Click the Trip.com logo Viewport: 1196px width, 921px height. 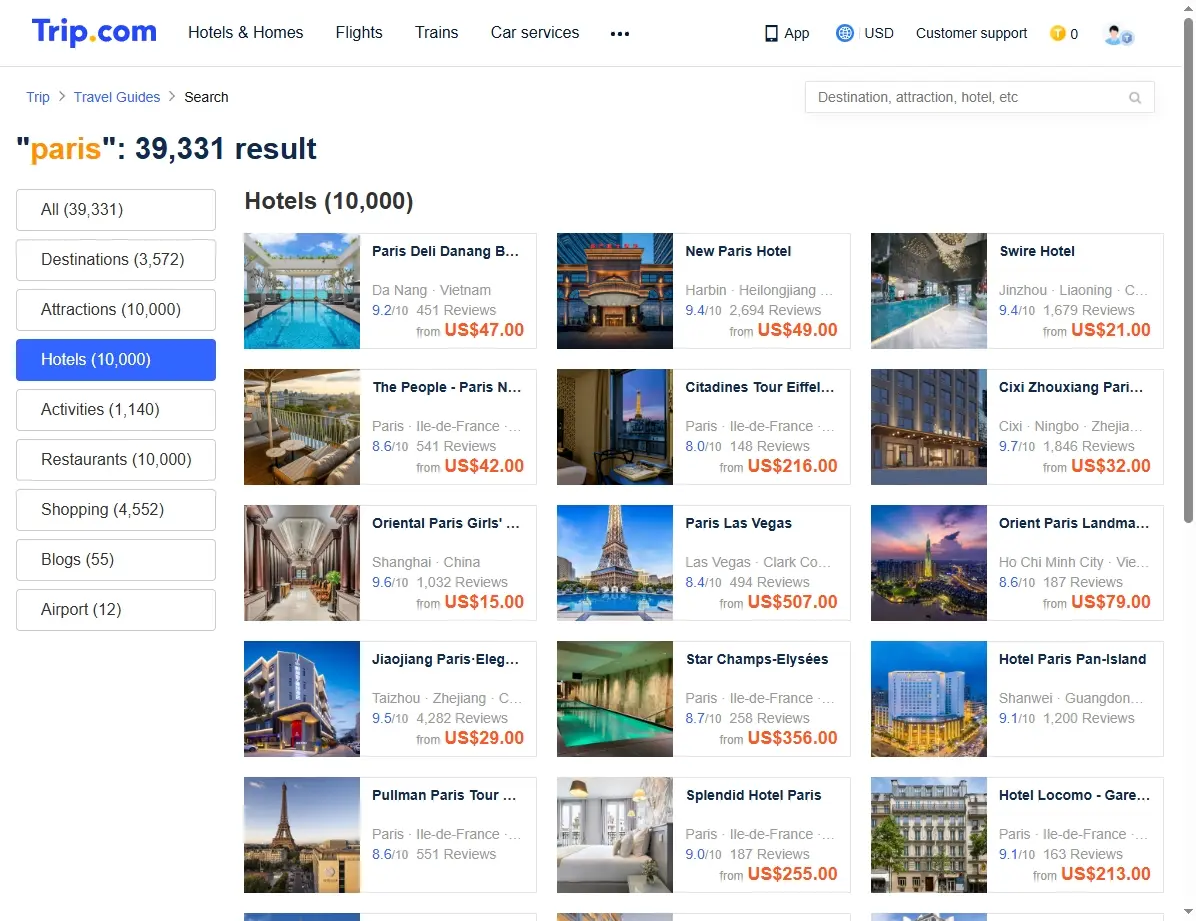point(94,32)
